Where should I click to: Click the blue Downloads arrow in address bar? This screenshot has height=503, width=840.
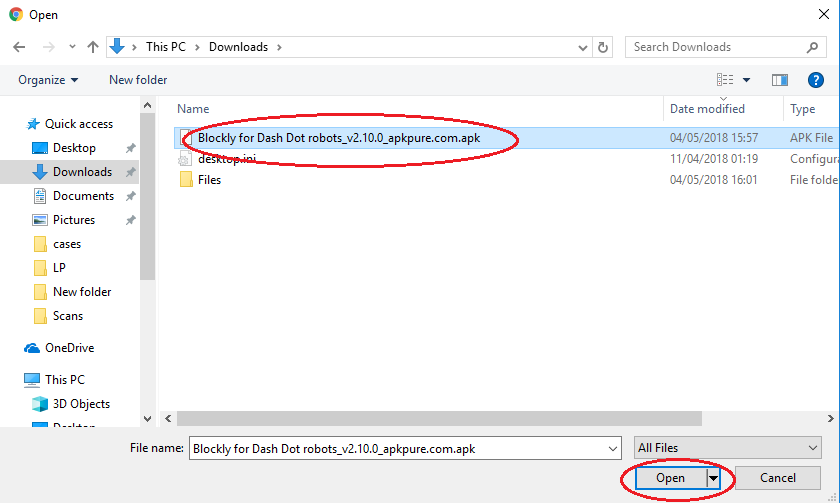tap(117, 47)
